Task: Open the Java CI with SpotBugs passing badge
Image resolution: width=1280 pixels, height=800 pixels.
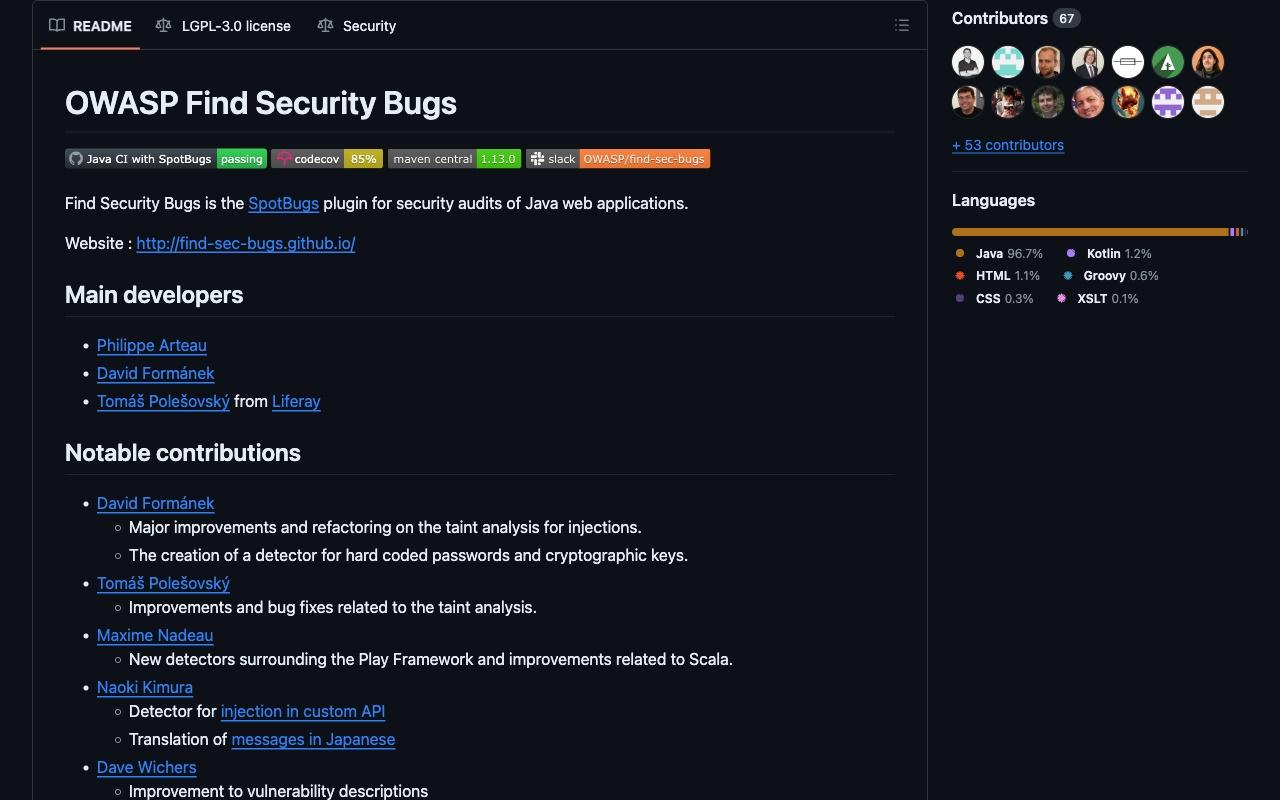Action: click(166, 159)
